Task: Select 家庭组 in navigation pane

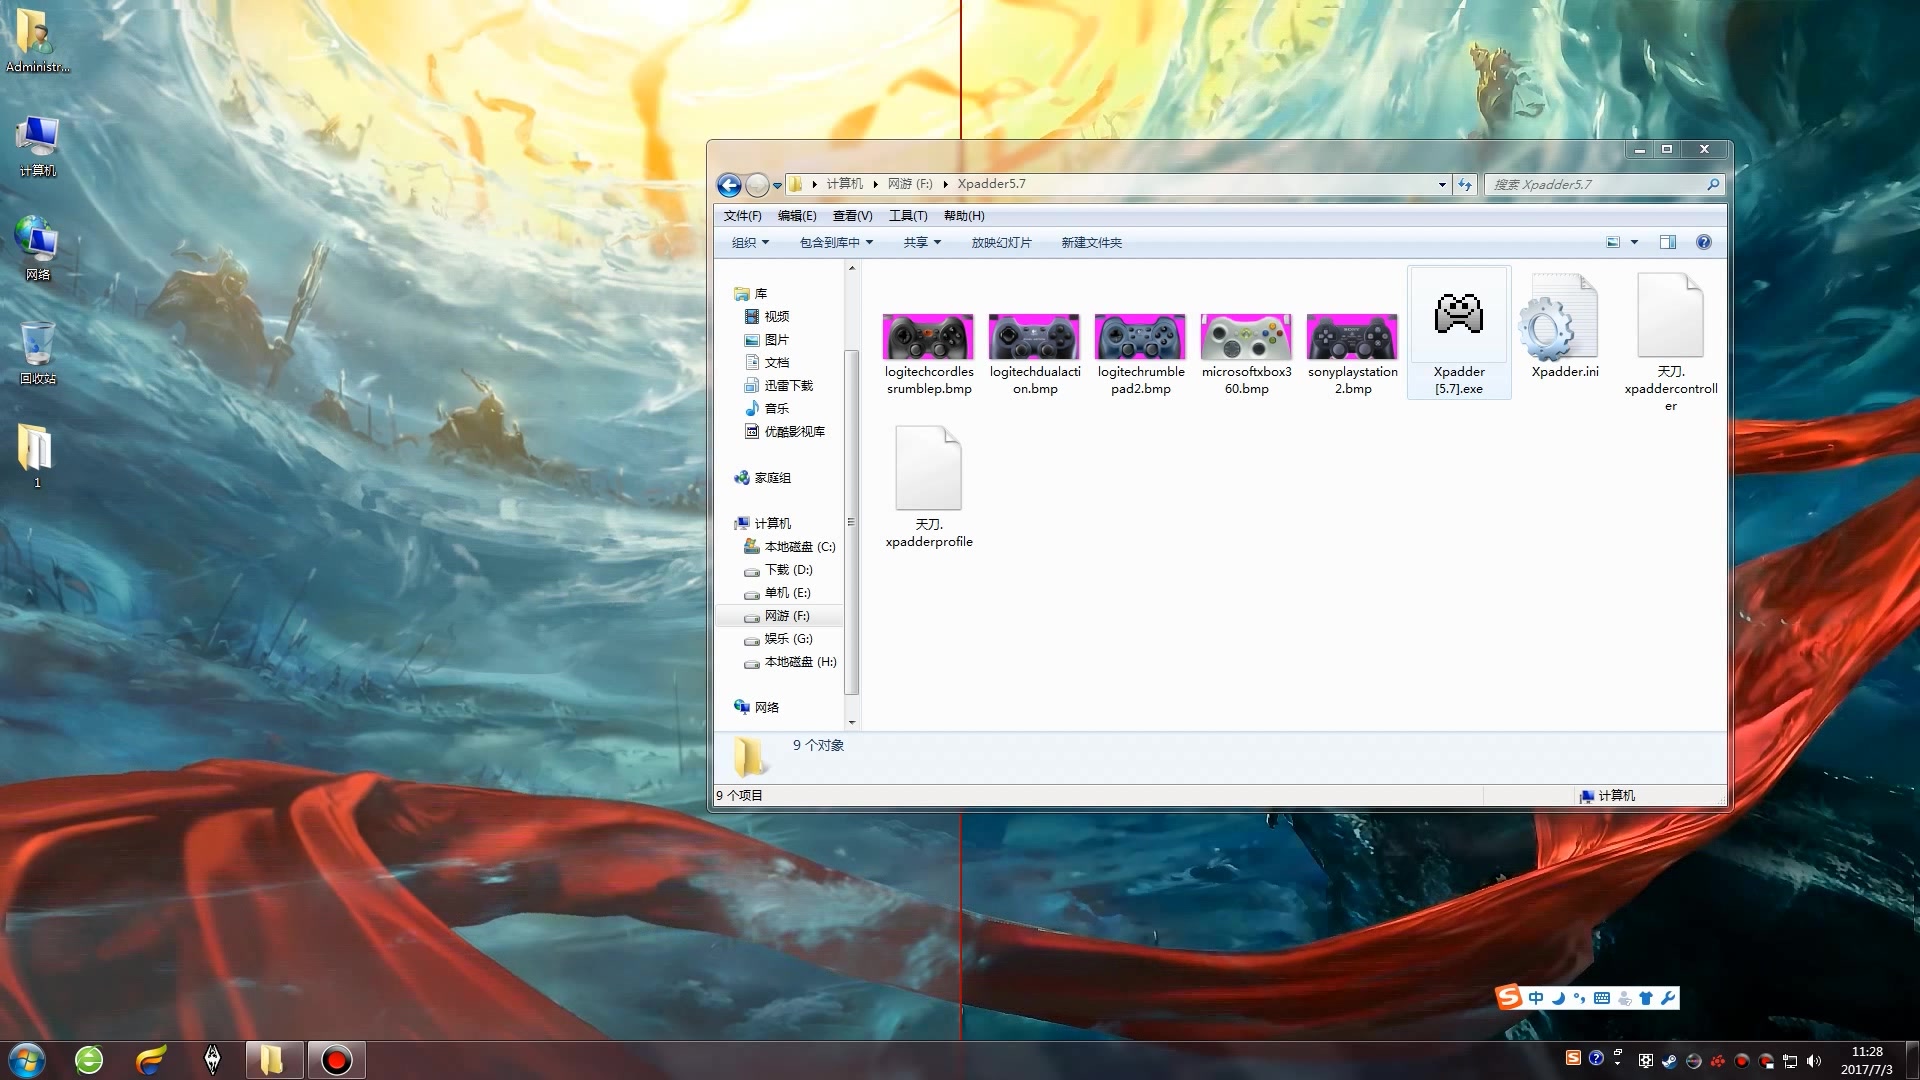Action: click(763, 478)
